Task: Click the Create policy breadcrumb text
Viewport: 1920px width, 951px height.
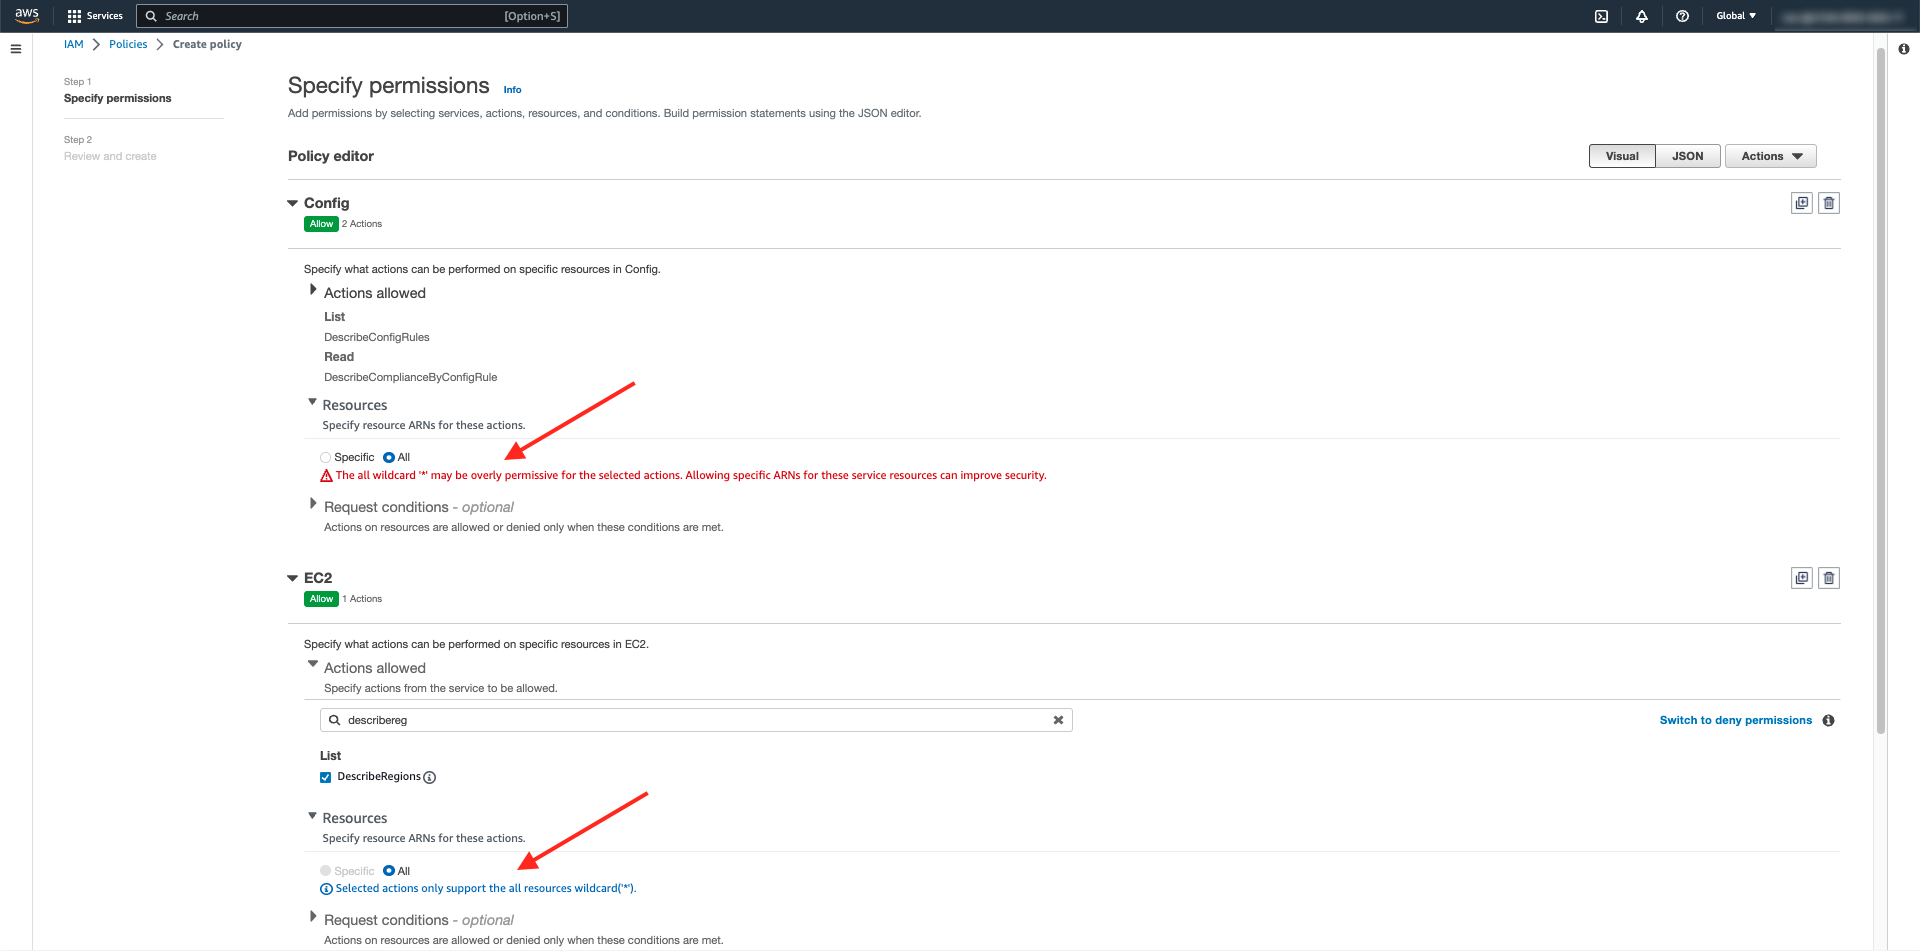Action: tap(207, 44)
